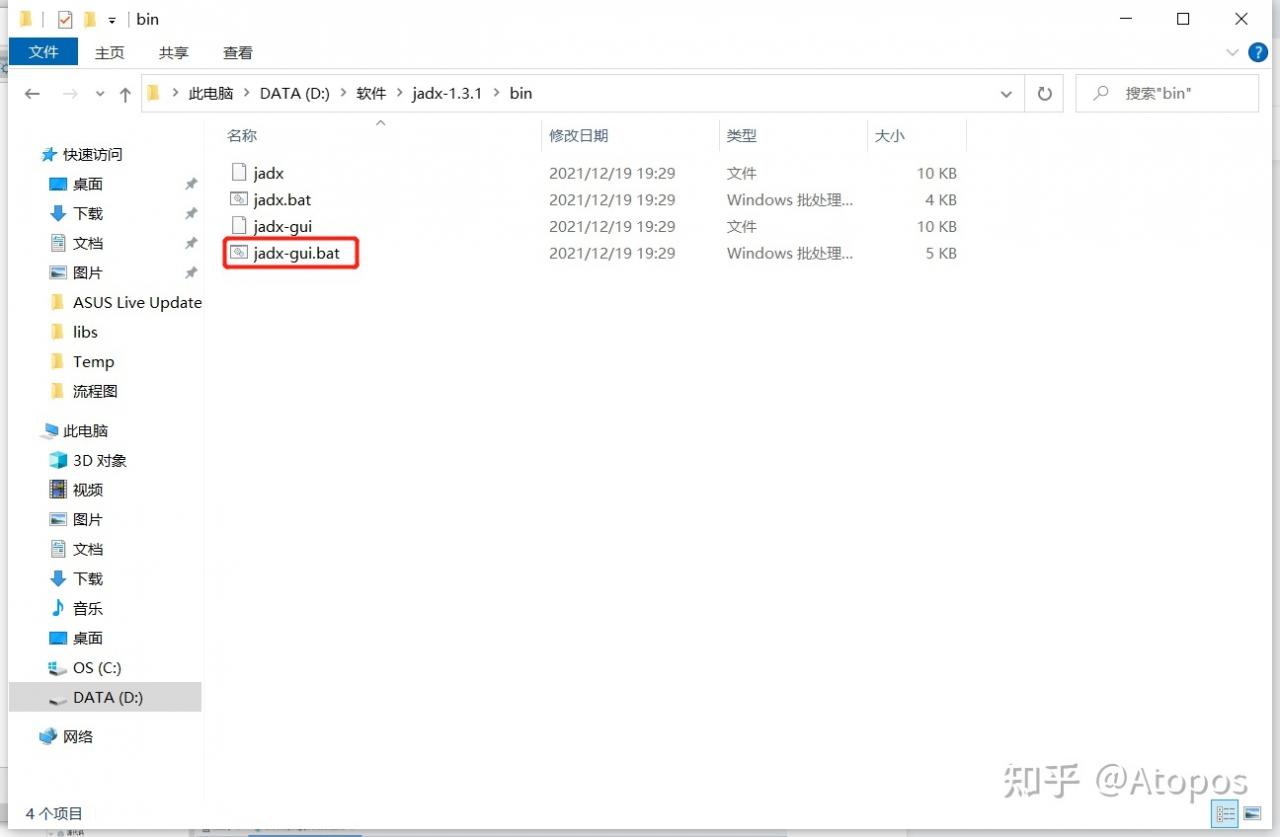Click the 此电脑 computer icon in sidebar

click(x=49, y=431)
